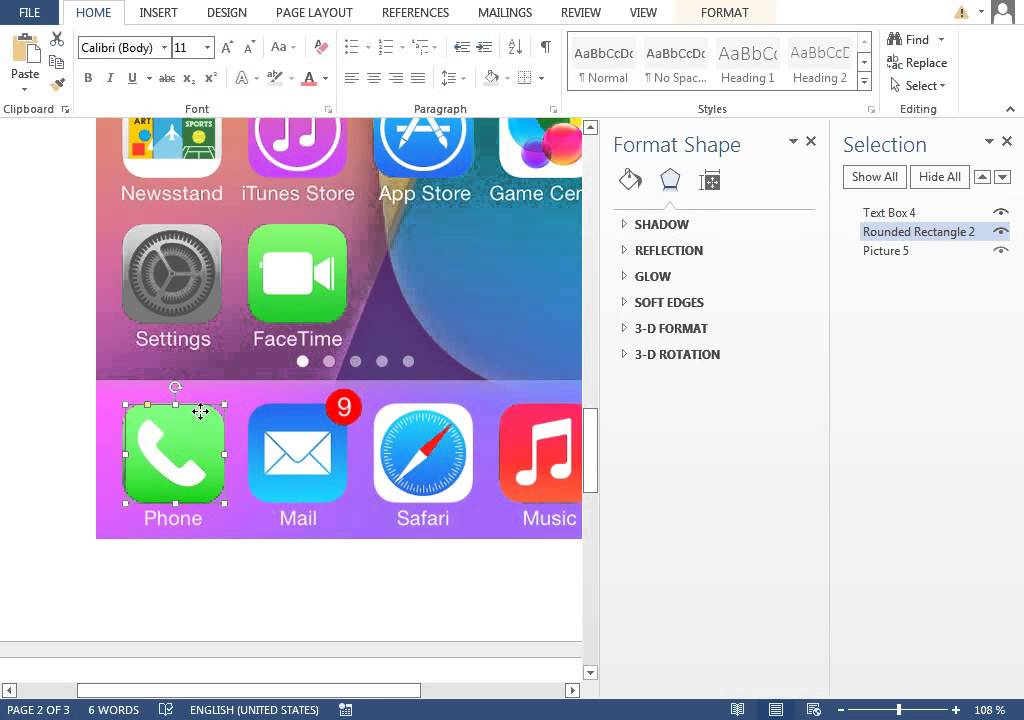The width and height of the screenshot is (1024, 720).
Task: Open the MAILINGS tab
Action: click(x=504, y=12)
